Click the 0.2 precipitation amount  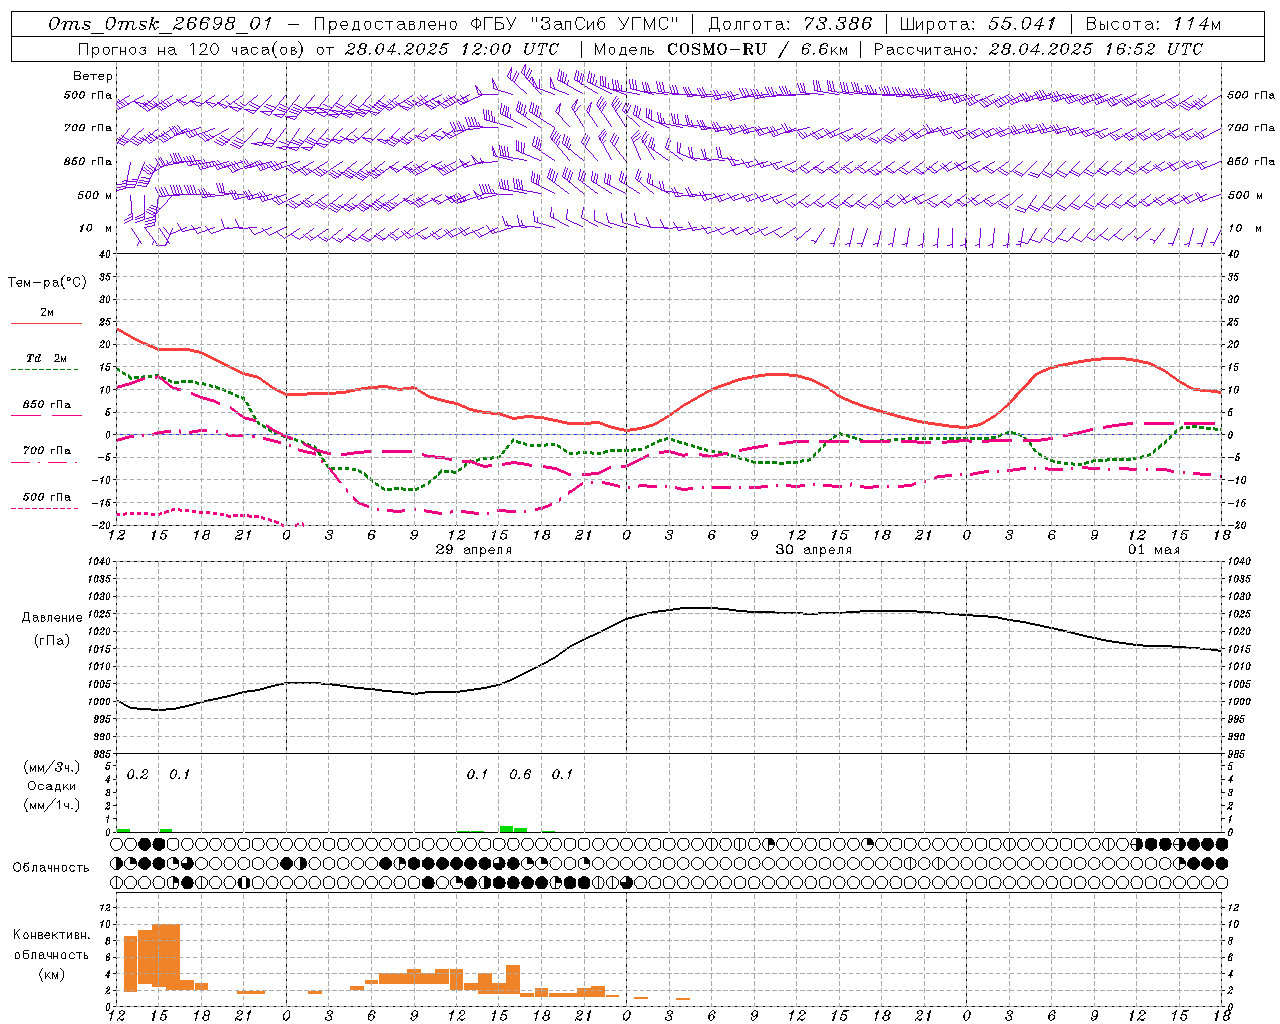tap(138, 774)
